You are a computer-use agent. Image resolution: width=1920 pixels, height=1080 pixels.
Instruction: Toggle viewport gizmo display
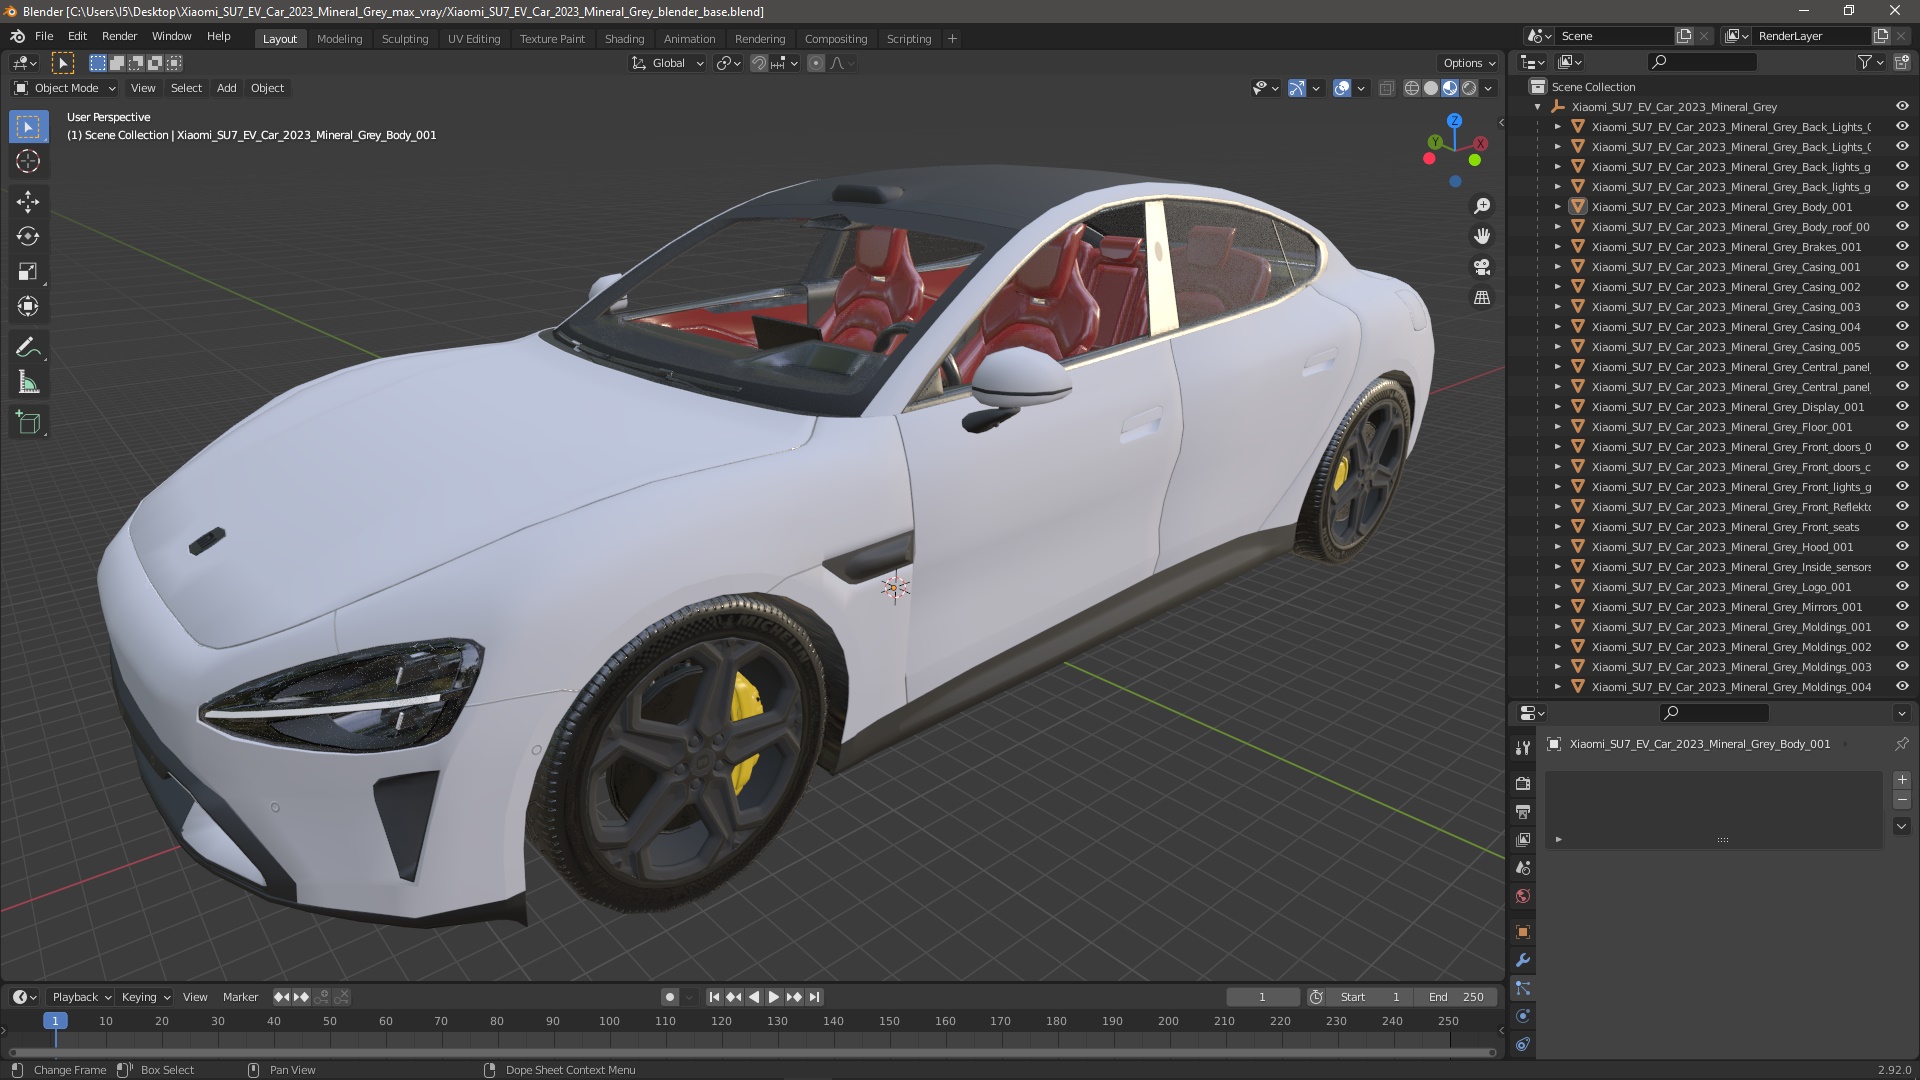point(1297,88)
